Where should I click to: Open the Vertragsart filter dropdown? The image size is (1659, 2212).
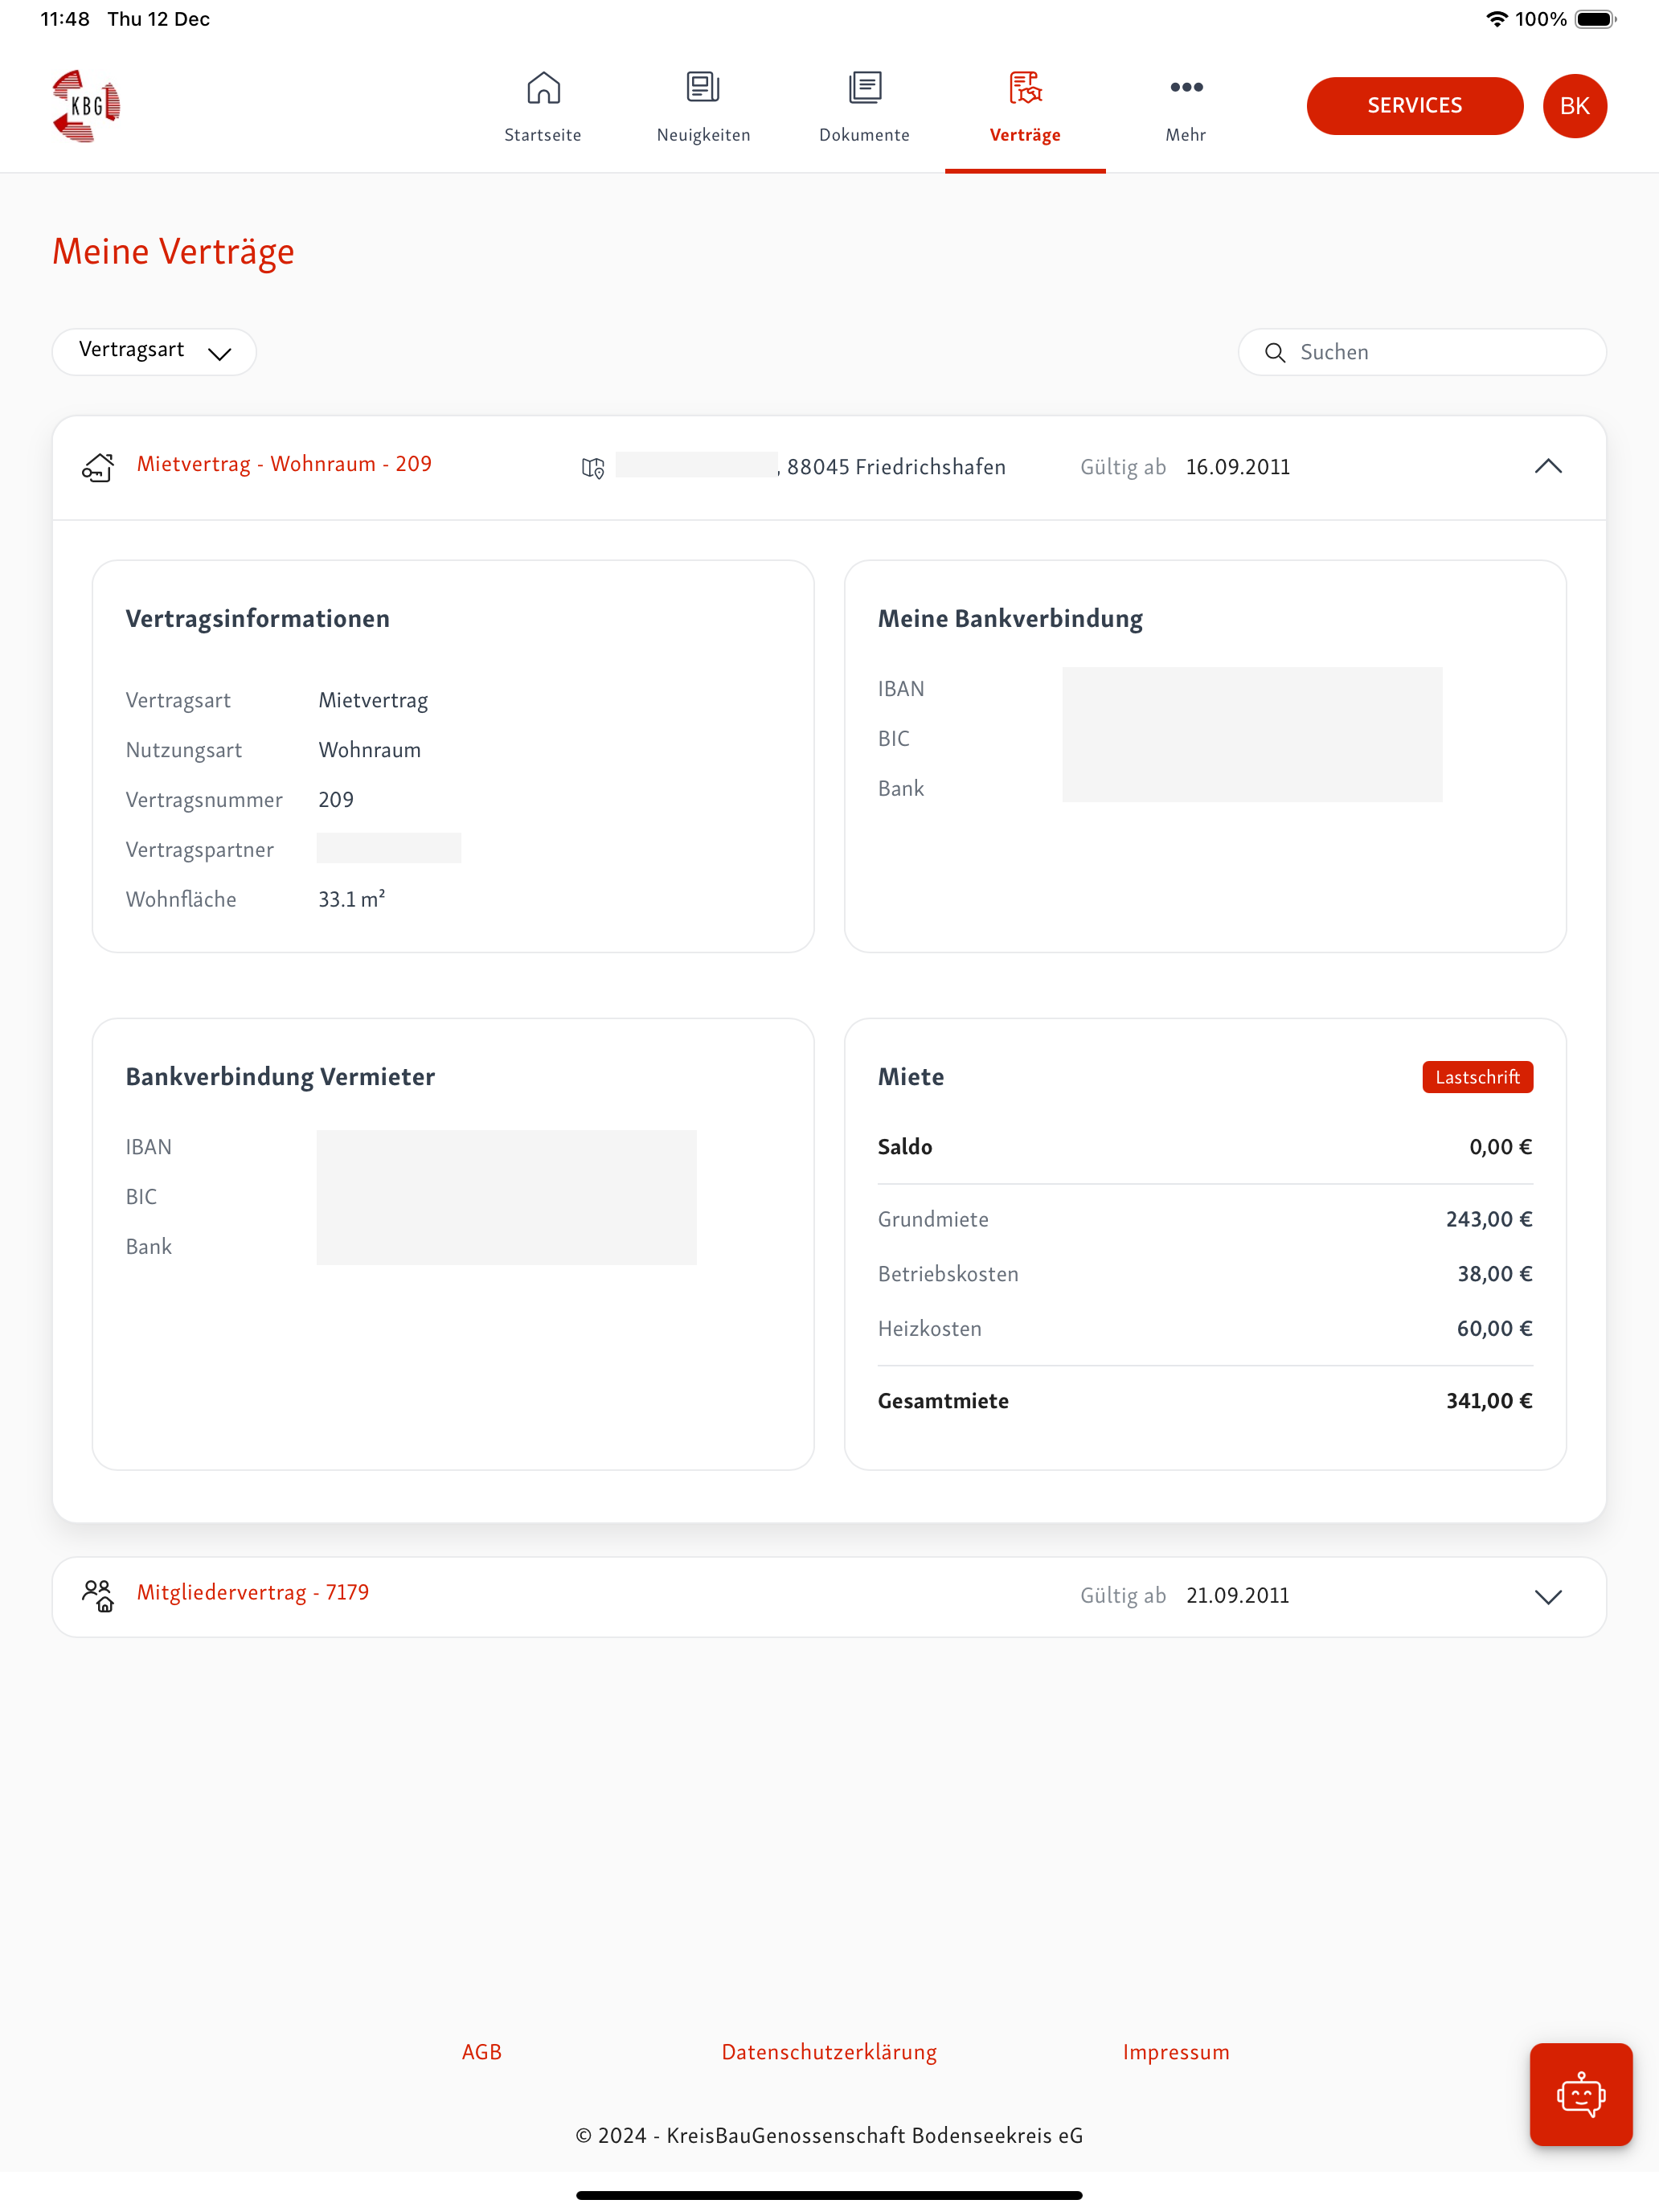154,352
